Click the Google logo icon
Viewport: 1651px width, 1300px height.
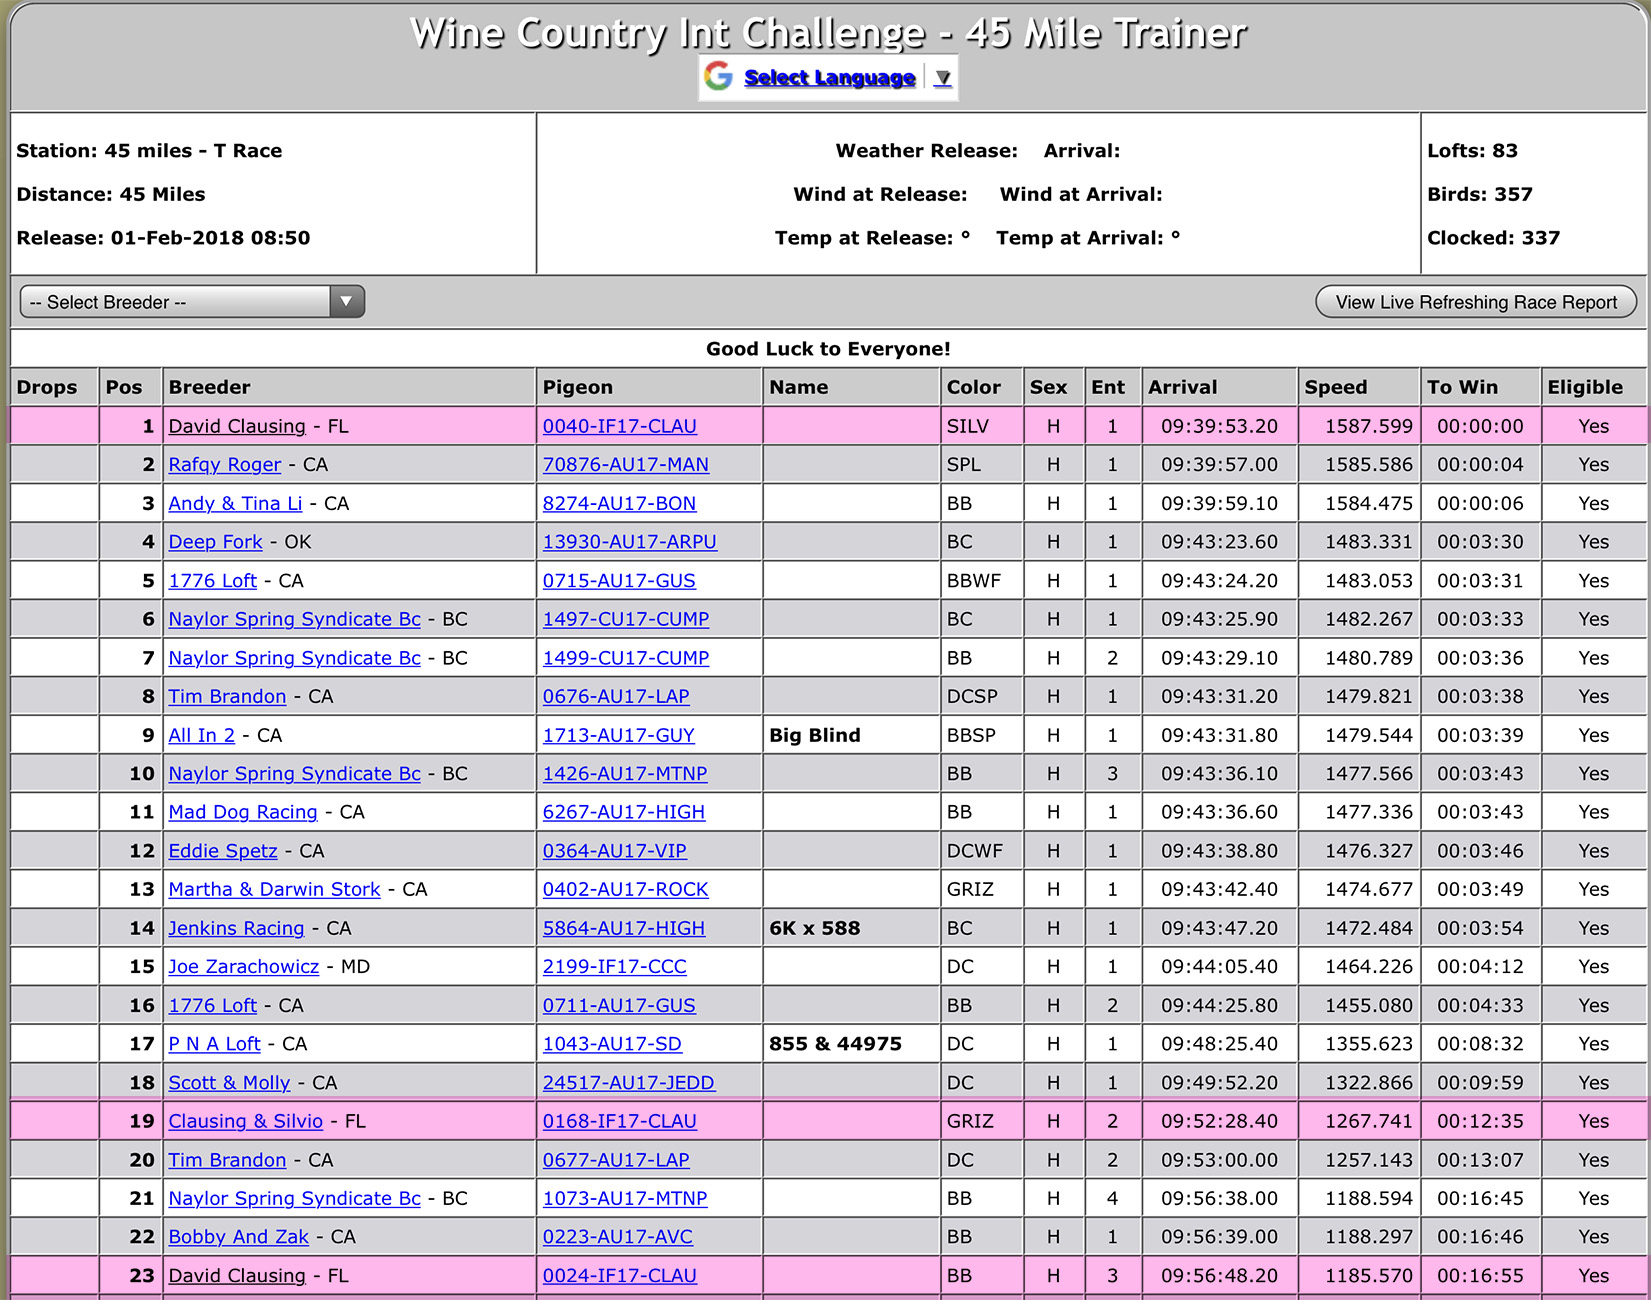(718, 77)
